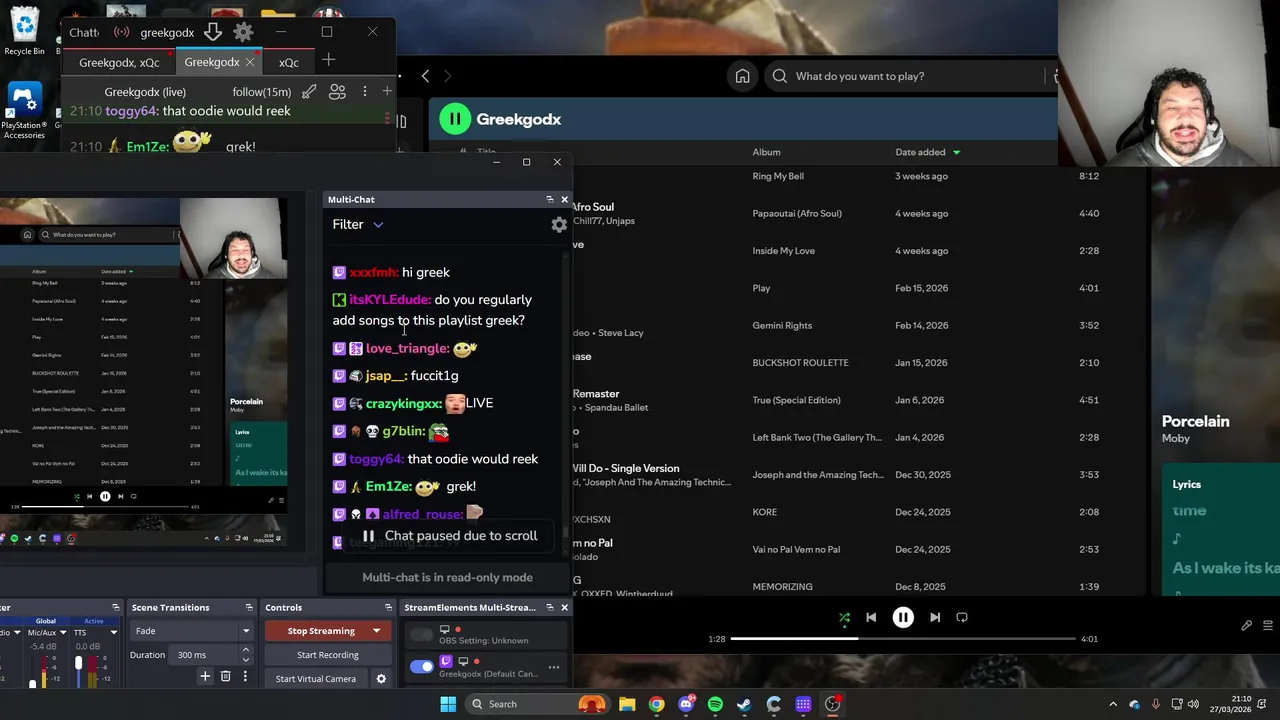Open Windows Start menu
1280x720 pixels.
pos(448,704)
